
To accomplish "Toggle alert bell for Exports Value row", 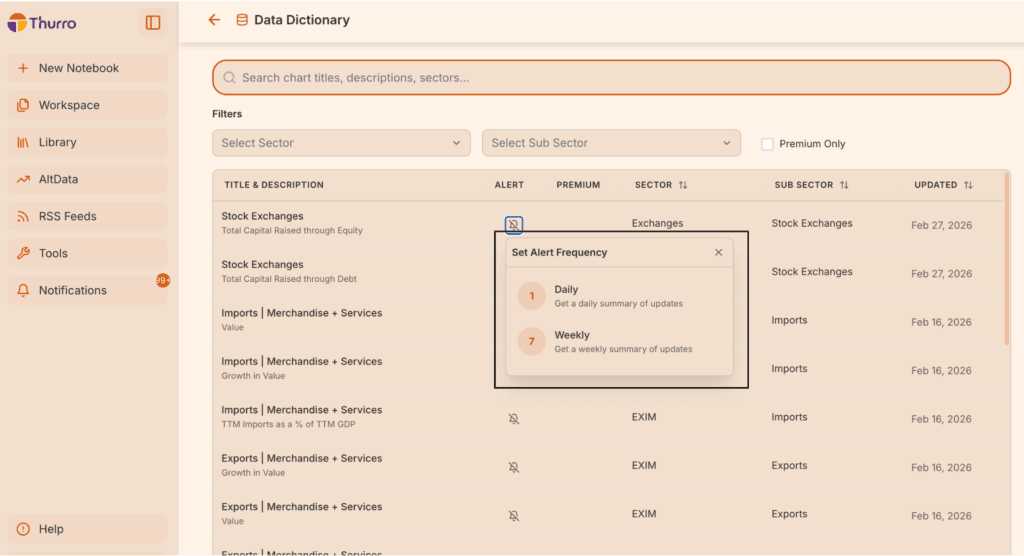I will 514,515.
